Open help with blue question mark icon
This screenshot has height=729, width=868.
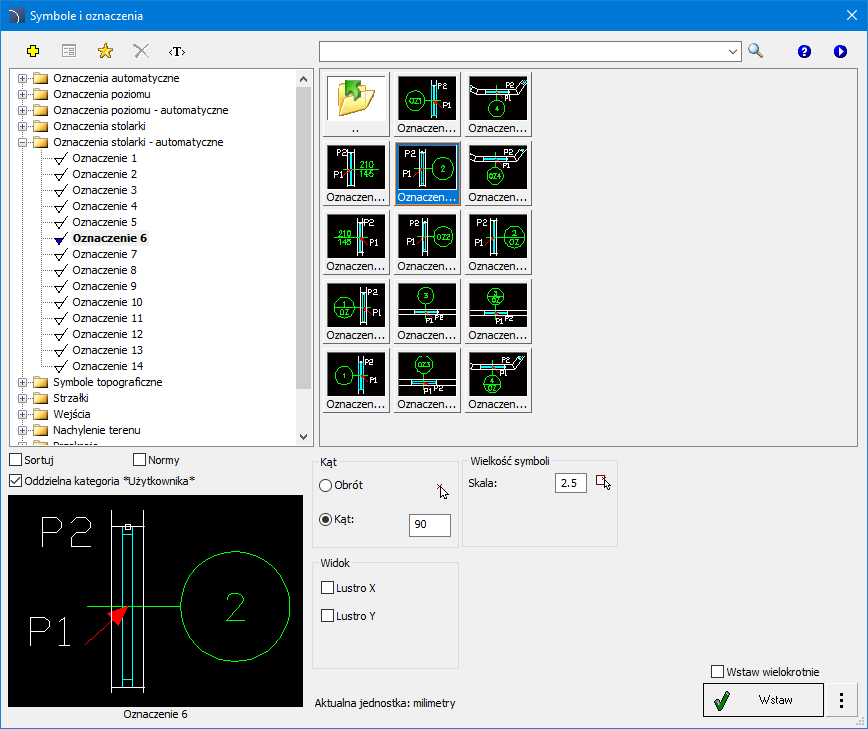tap(804, 51)
